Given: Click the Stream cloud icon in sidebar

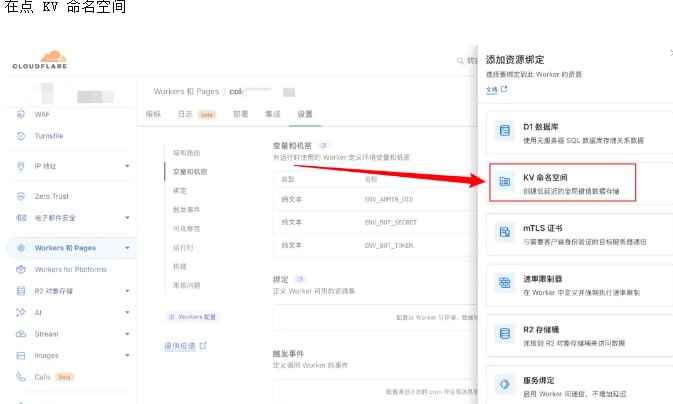Looking at the screenshot, I should click(21, 334).
